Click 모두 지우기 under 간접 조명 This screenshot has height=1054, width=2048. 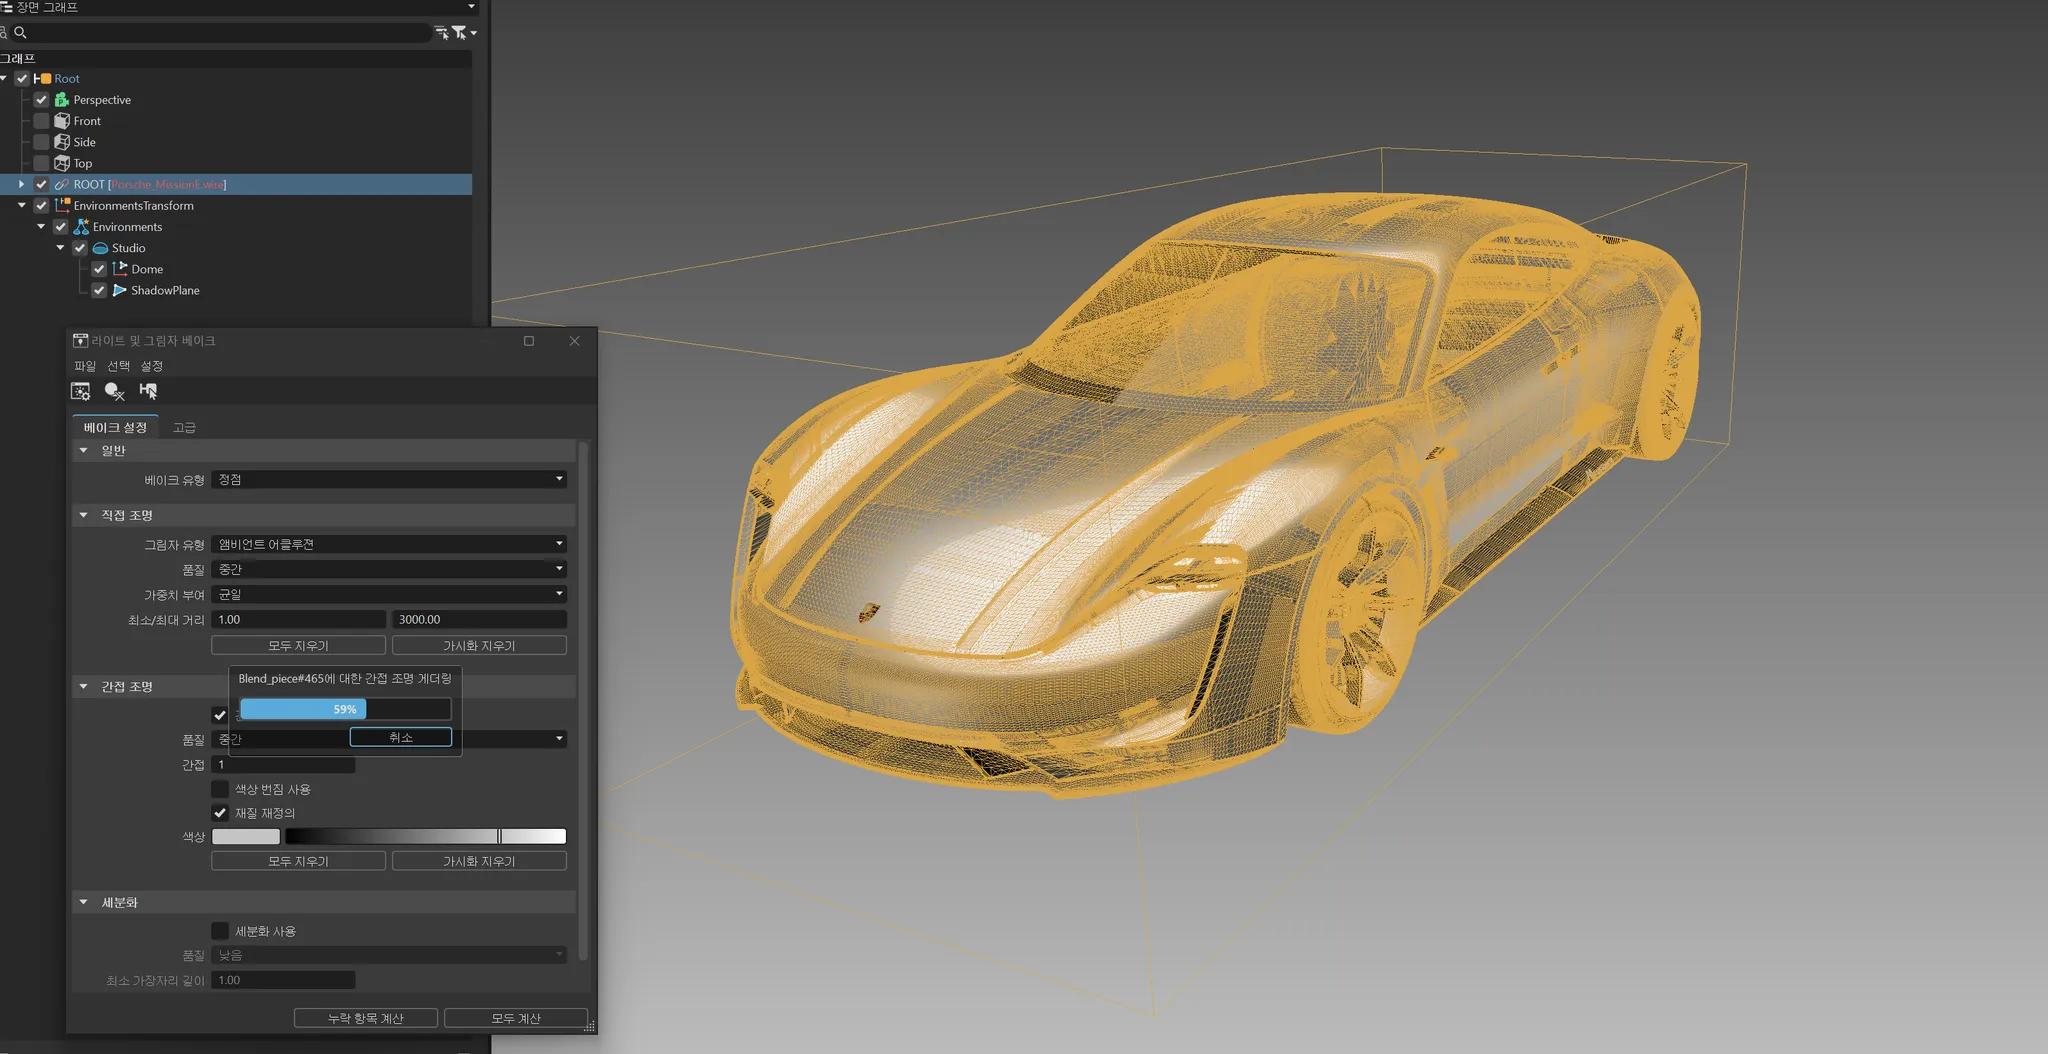coord(298,861)
